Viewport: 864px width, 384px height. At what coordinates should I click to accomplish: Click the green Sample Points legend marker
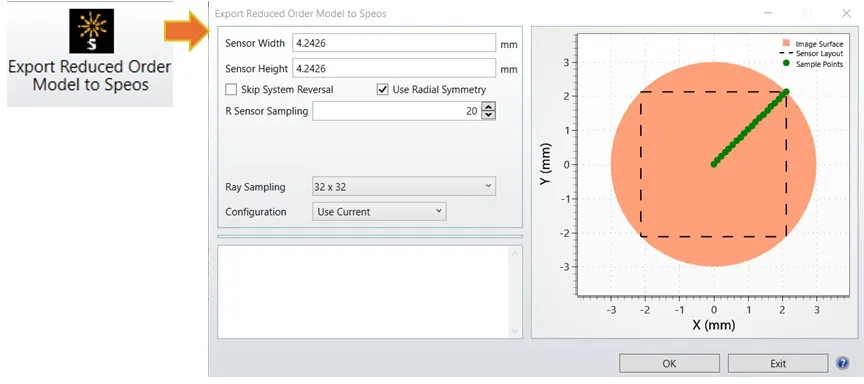(786, 64)
